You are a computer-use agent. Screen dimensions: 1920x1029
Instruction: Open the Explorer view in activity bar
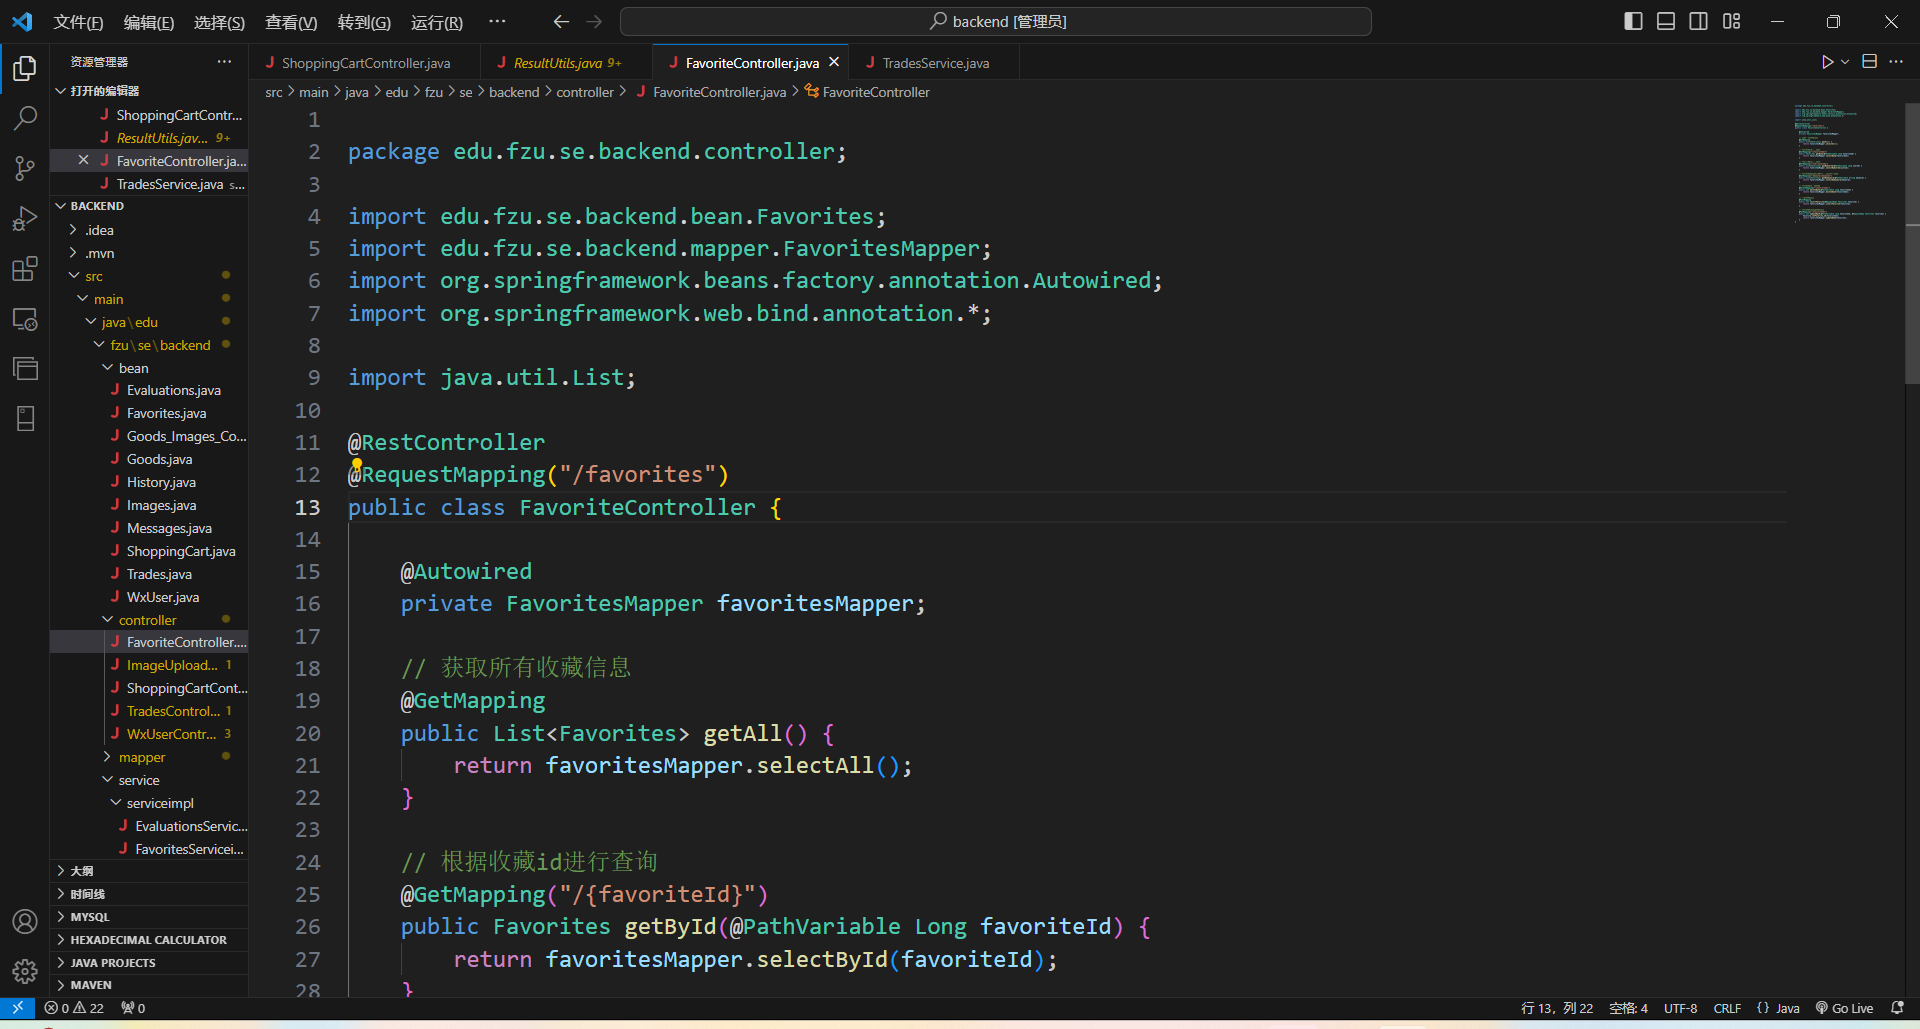25,68
